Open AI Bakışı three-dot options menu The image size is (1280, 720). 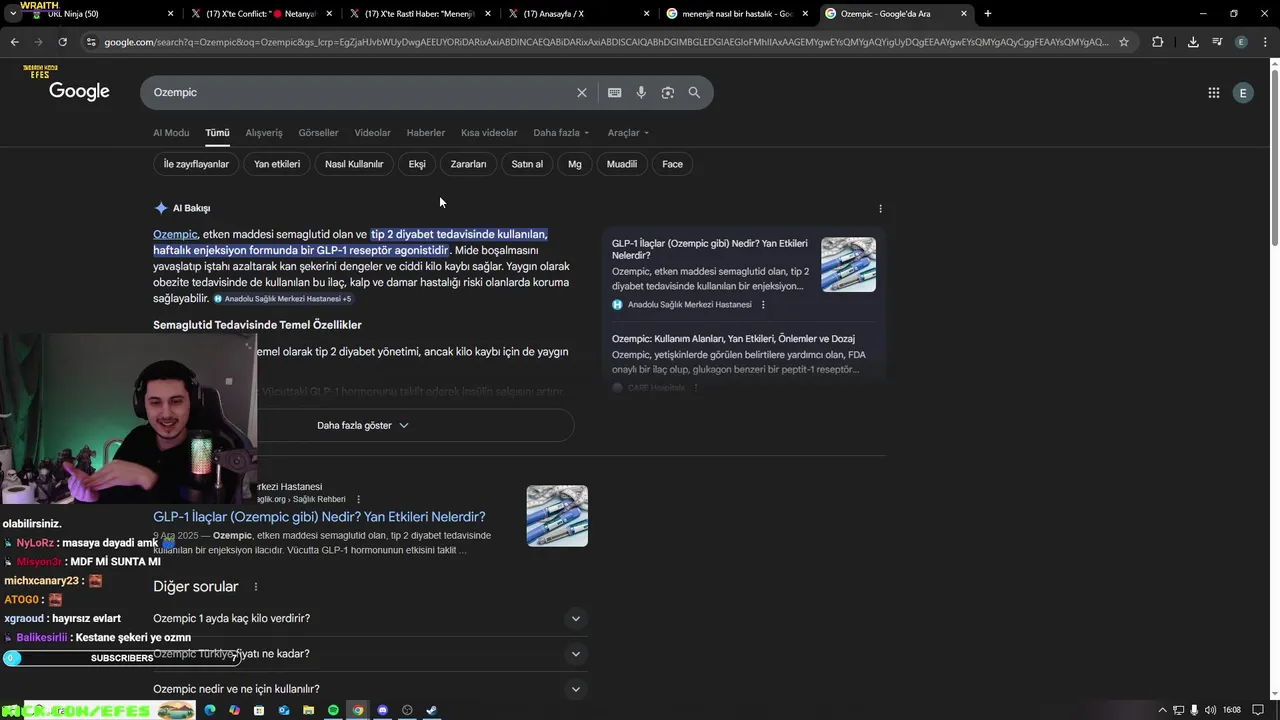coord(880,209)
